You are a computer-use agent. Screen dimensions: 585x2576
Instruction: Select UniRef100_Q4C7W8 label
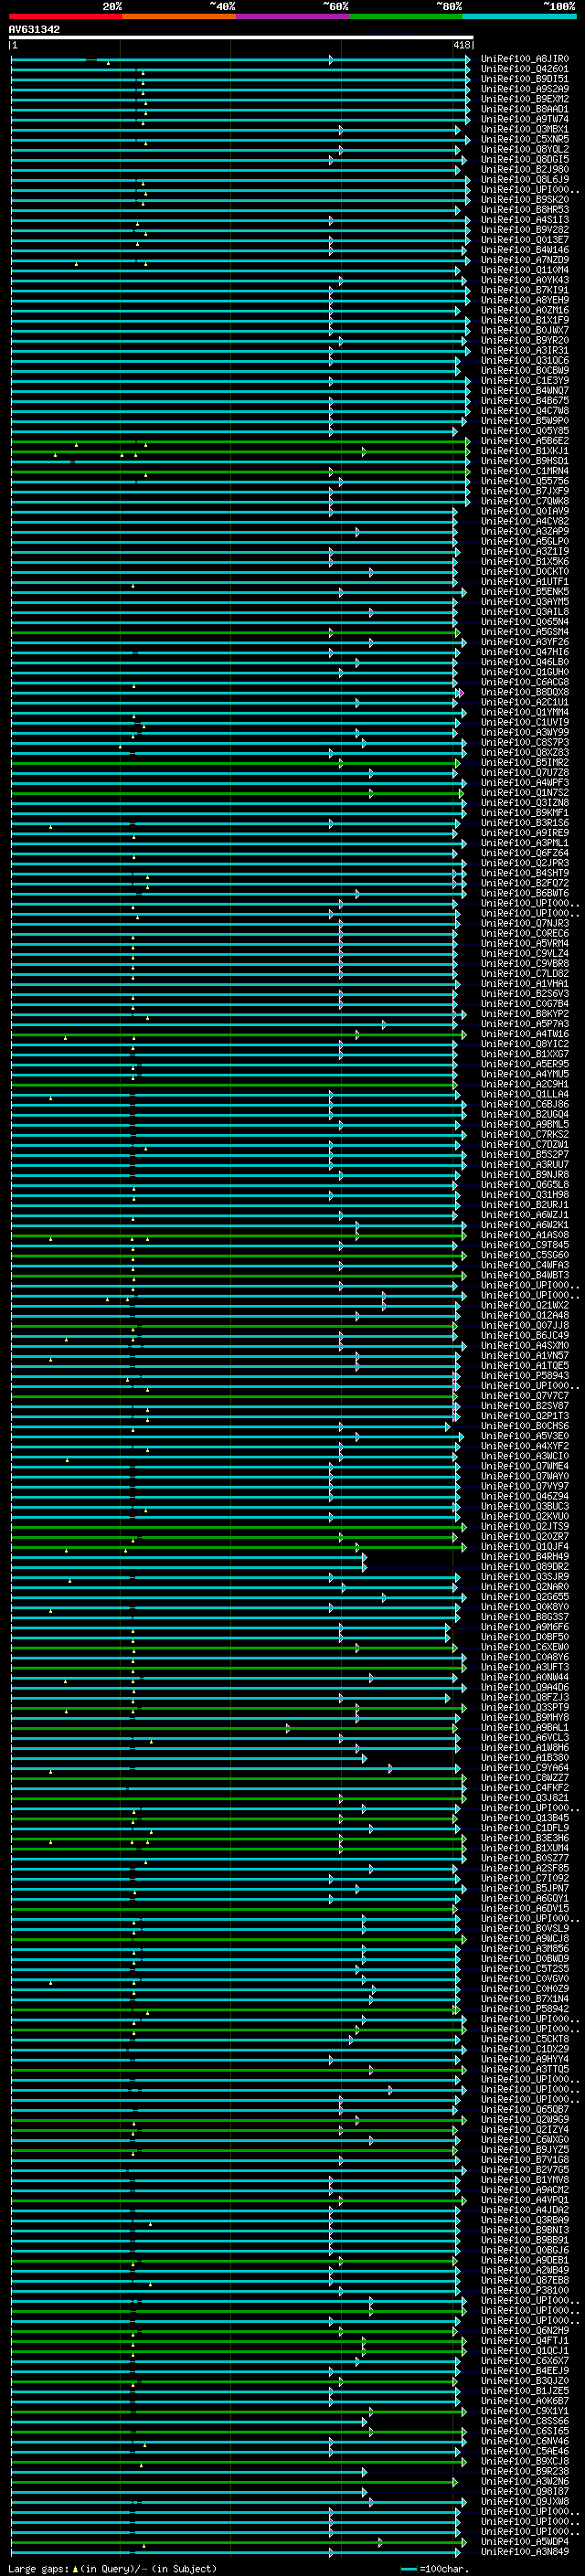point(525,410)
